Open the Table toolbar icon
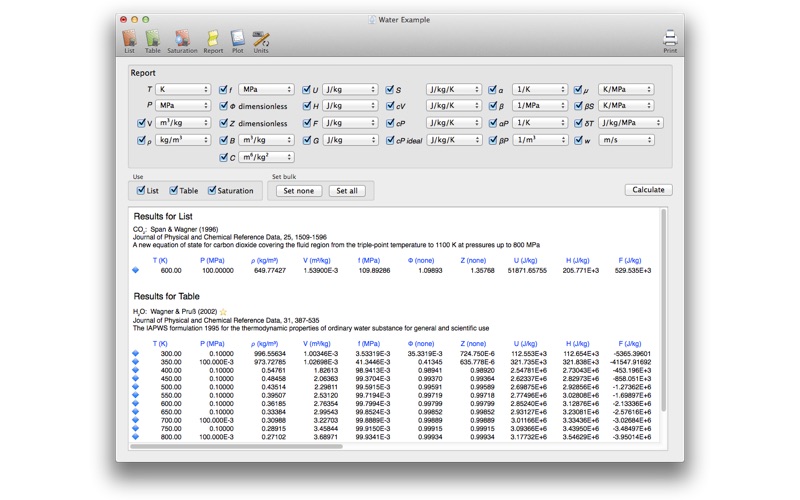Screen dimensions: 800x500 [153, 41]
